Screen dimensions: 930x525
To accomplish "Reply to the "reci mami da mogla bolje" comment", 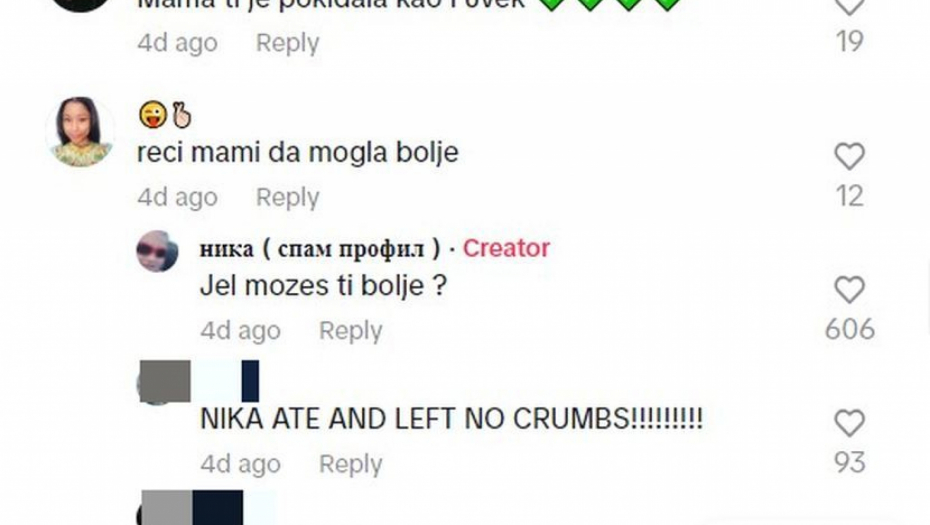I will coord(287,197).
